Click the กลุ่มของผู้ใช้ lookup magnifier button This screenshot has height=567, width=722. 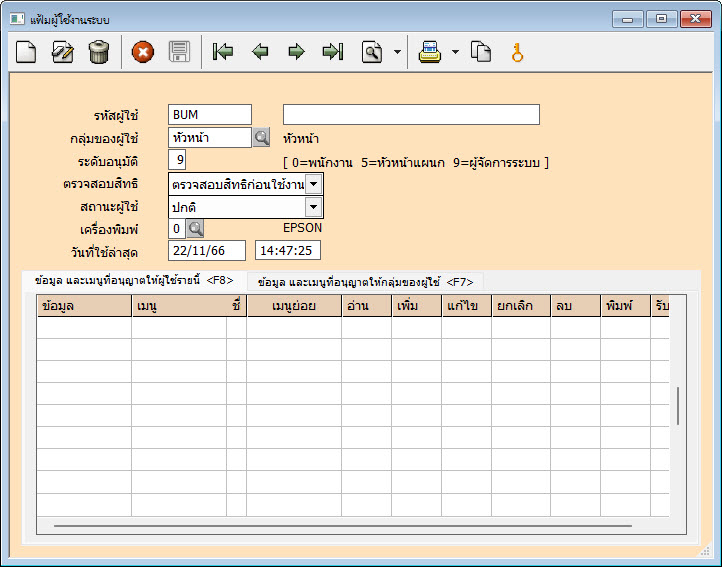click(261, 138)
